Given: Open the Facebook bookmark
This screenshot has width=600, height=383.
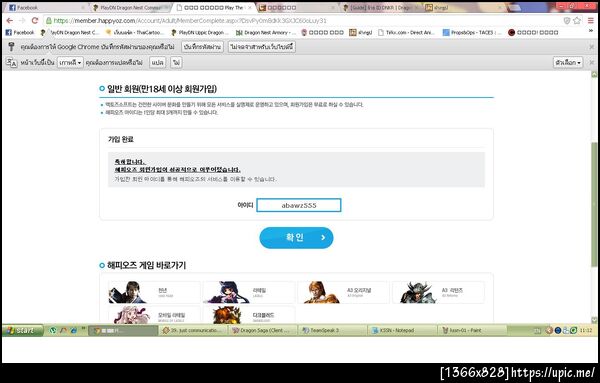Looking at the screenshot, I should point(20,33).
